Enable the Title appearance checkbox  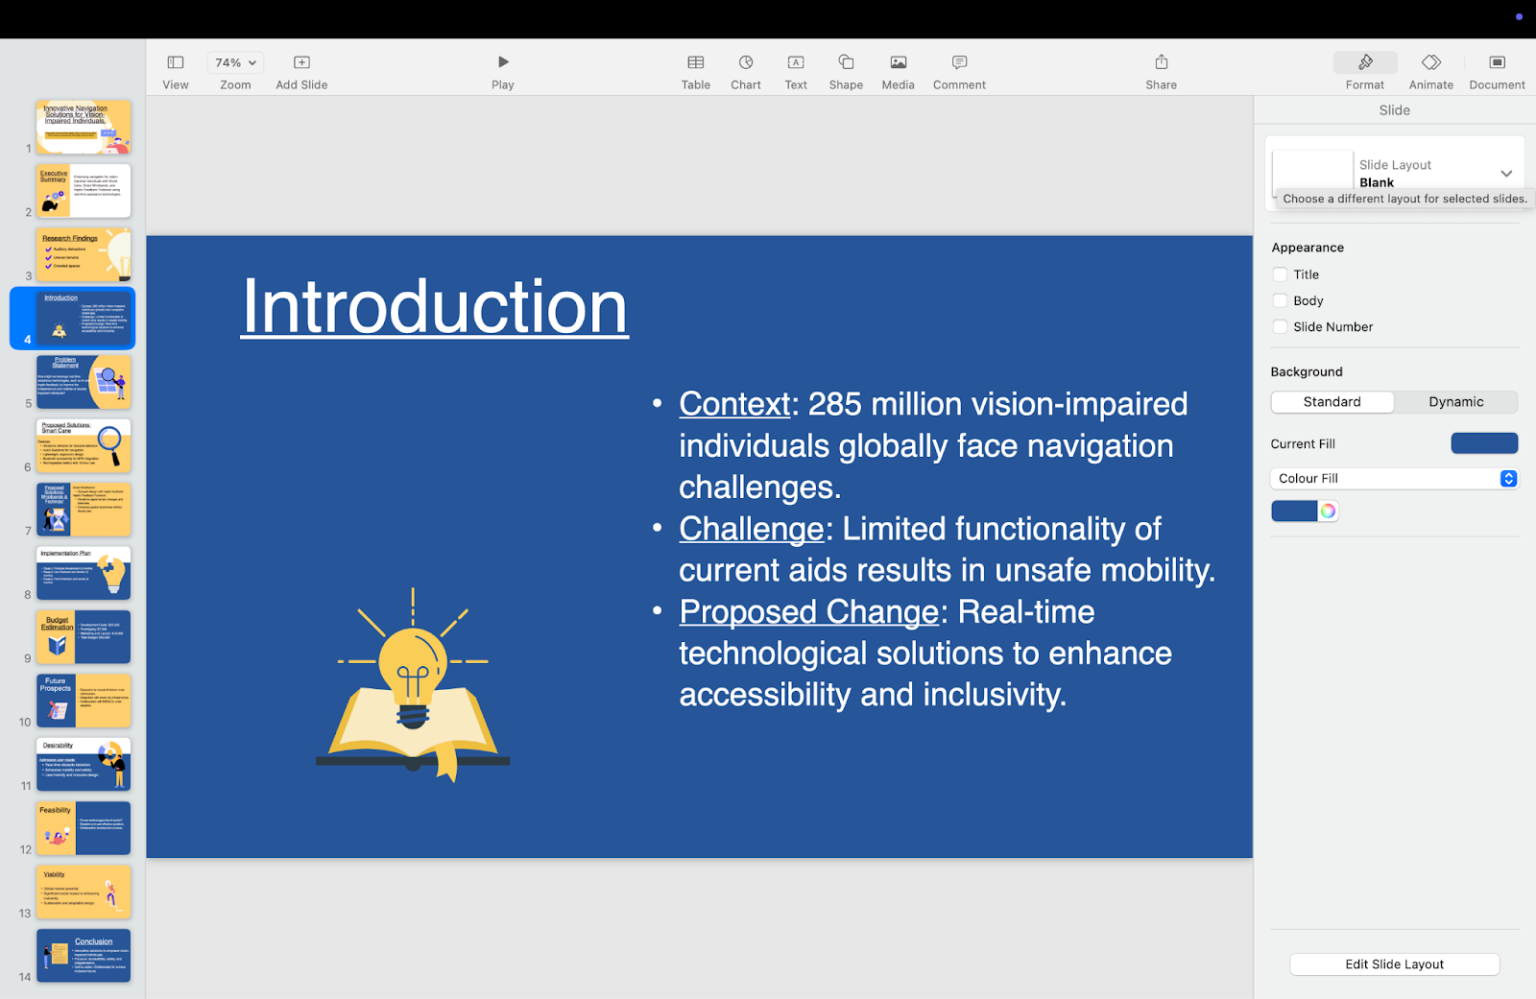click(x=1280, y=273)
